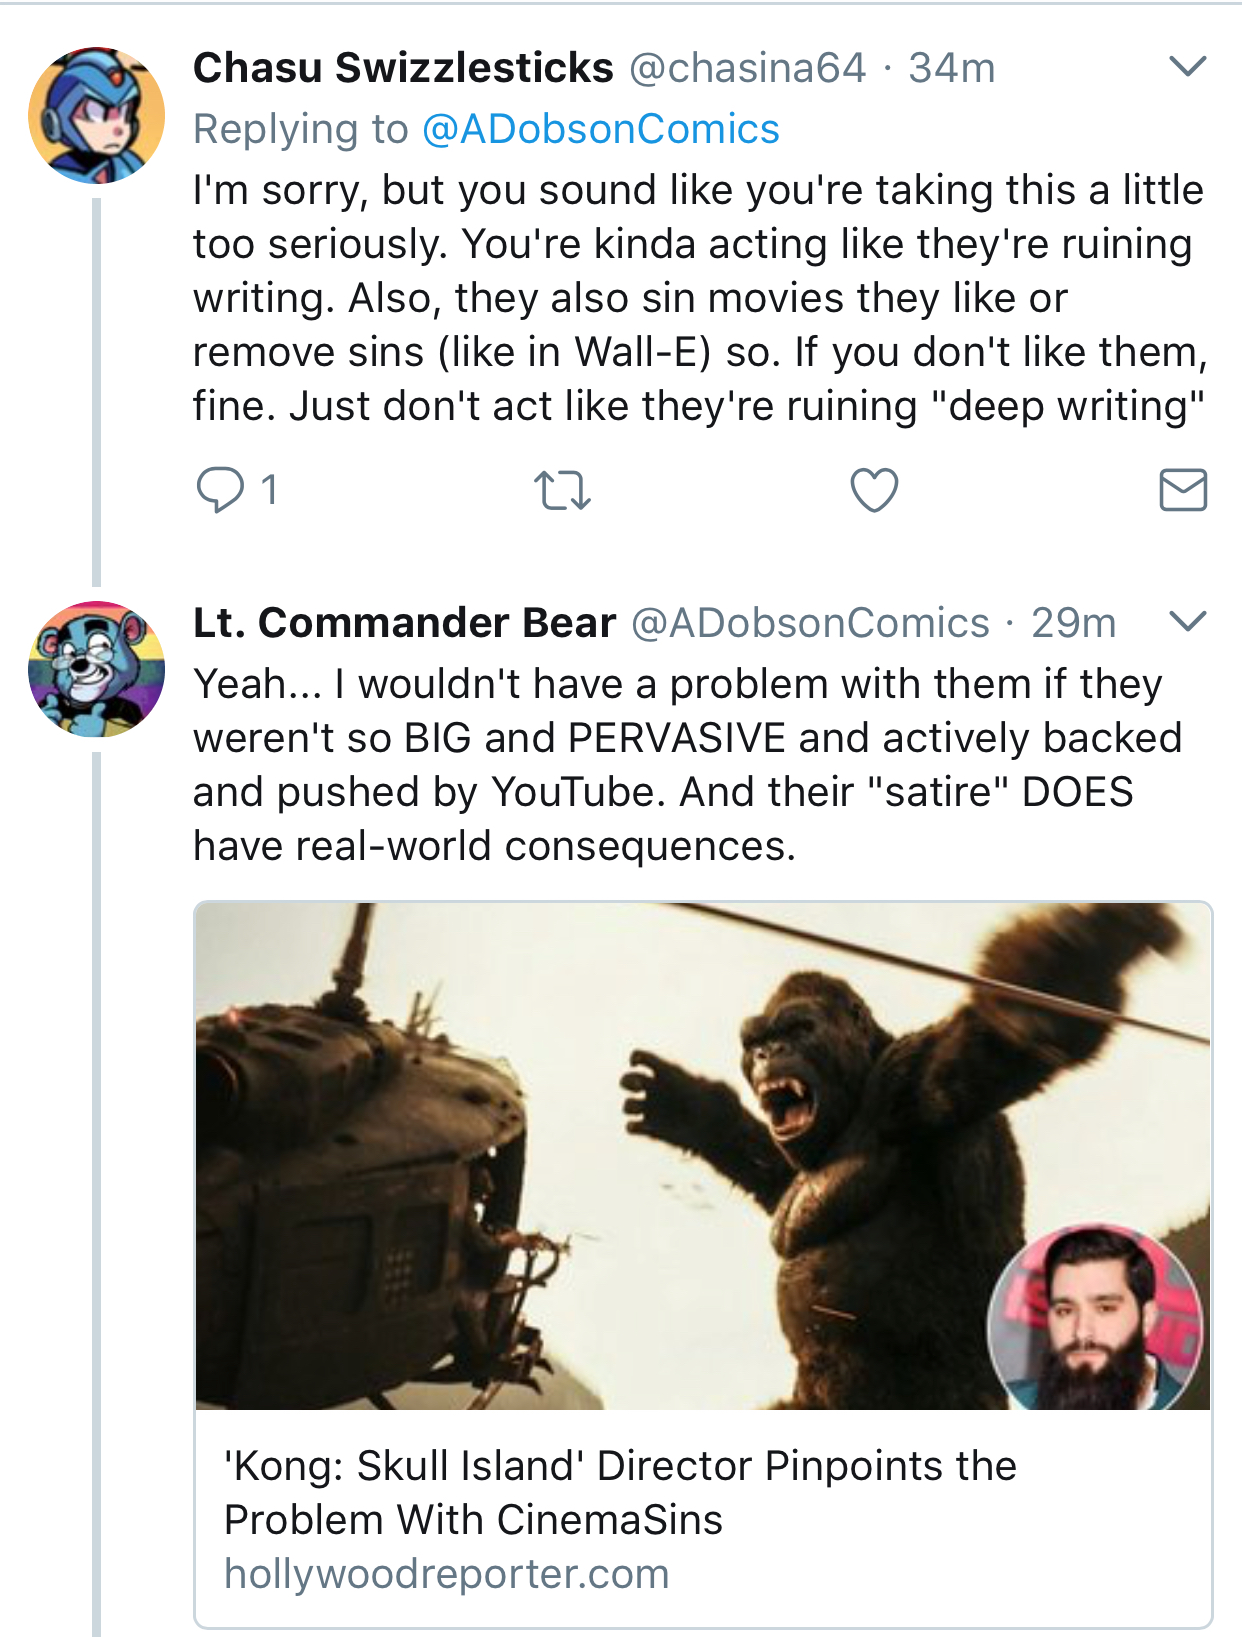This screenshot has width=1242, height=1637.
Task: Open Lt. Commander Bear's blue bear avatar
Action: [x=96, y=669]
